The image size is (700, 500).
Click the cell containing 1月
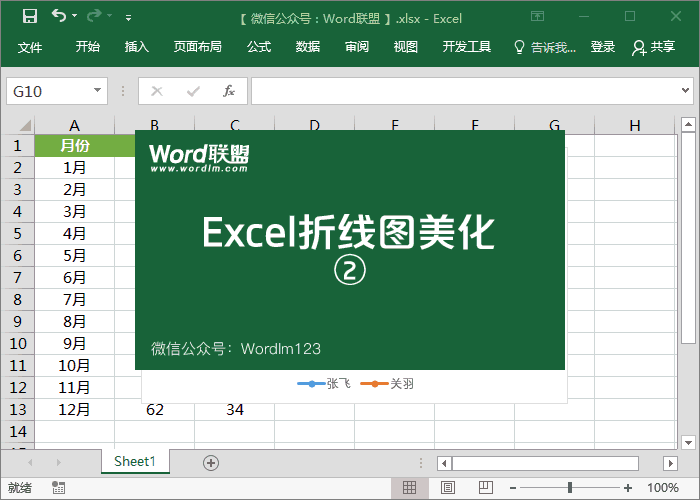tap(75, 167)
